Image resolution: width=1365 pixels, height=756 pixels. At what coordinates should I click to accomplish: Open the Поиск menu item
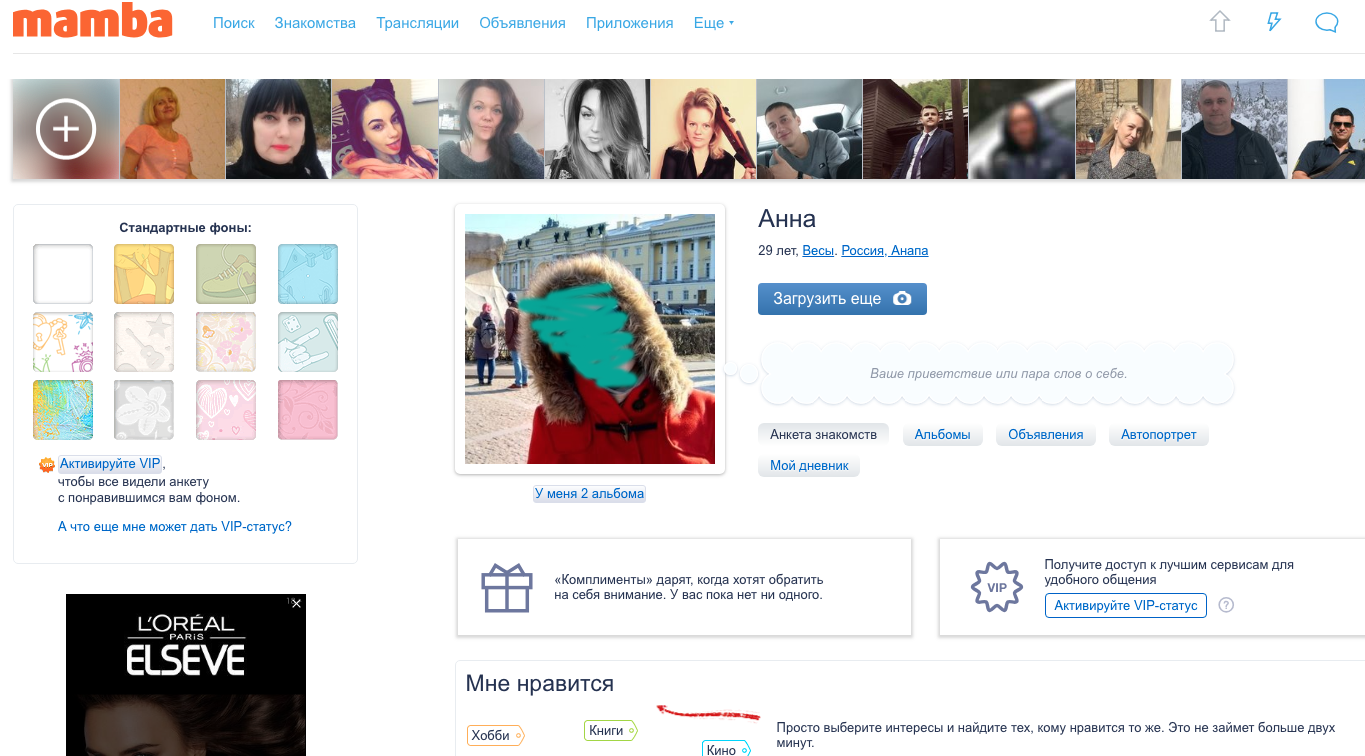pyautogui.click(x=234, y=23)
